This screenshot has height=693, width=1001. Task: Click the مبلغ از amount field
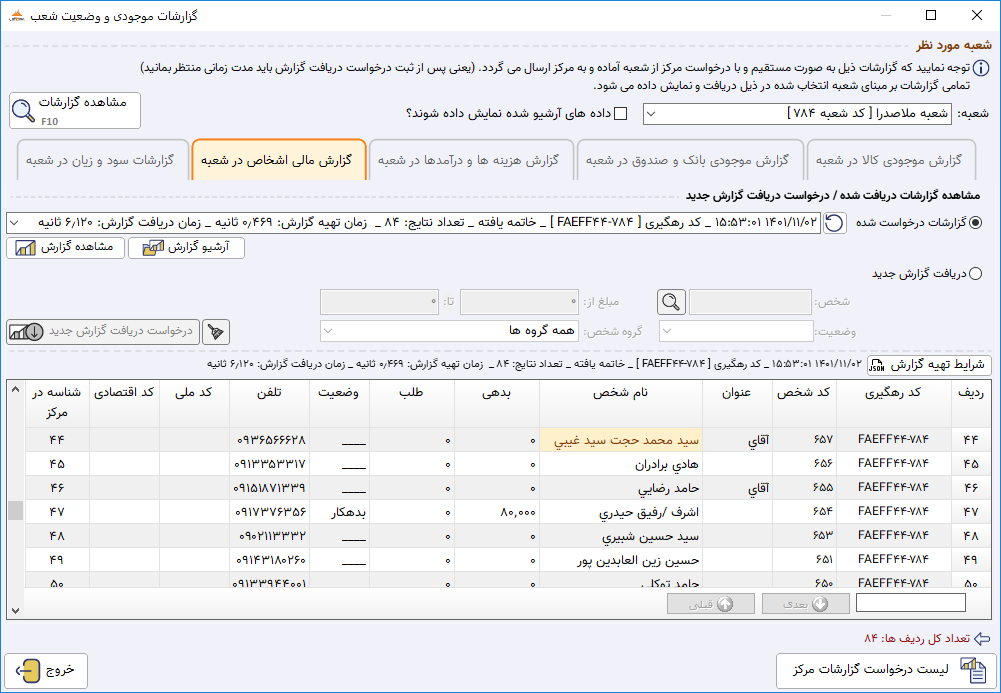point(519,302)
